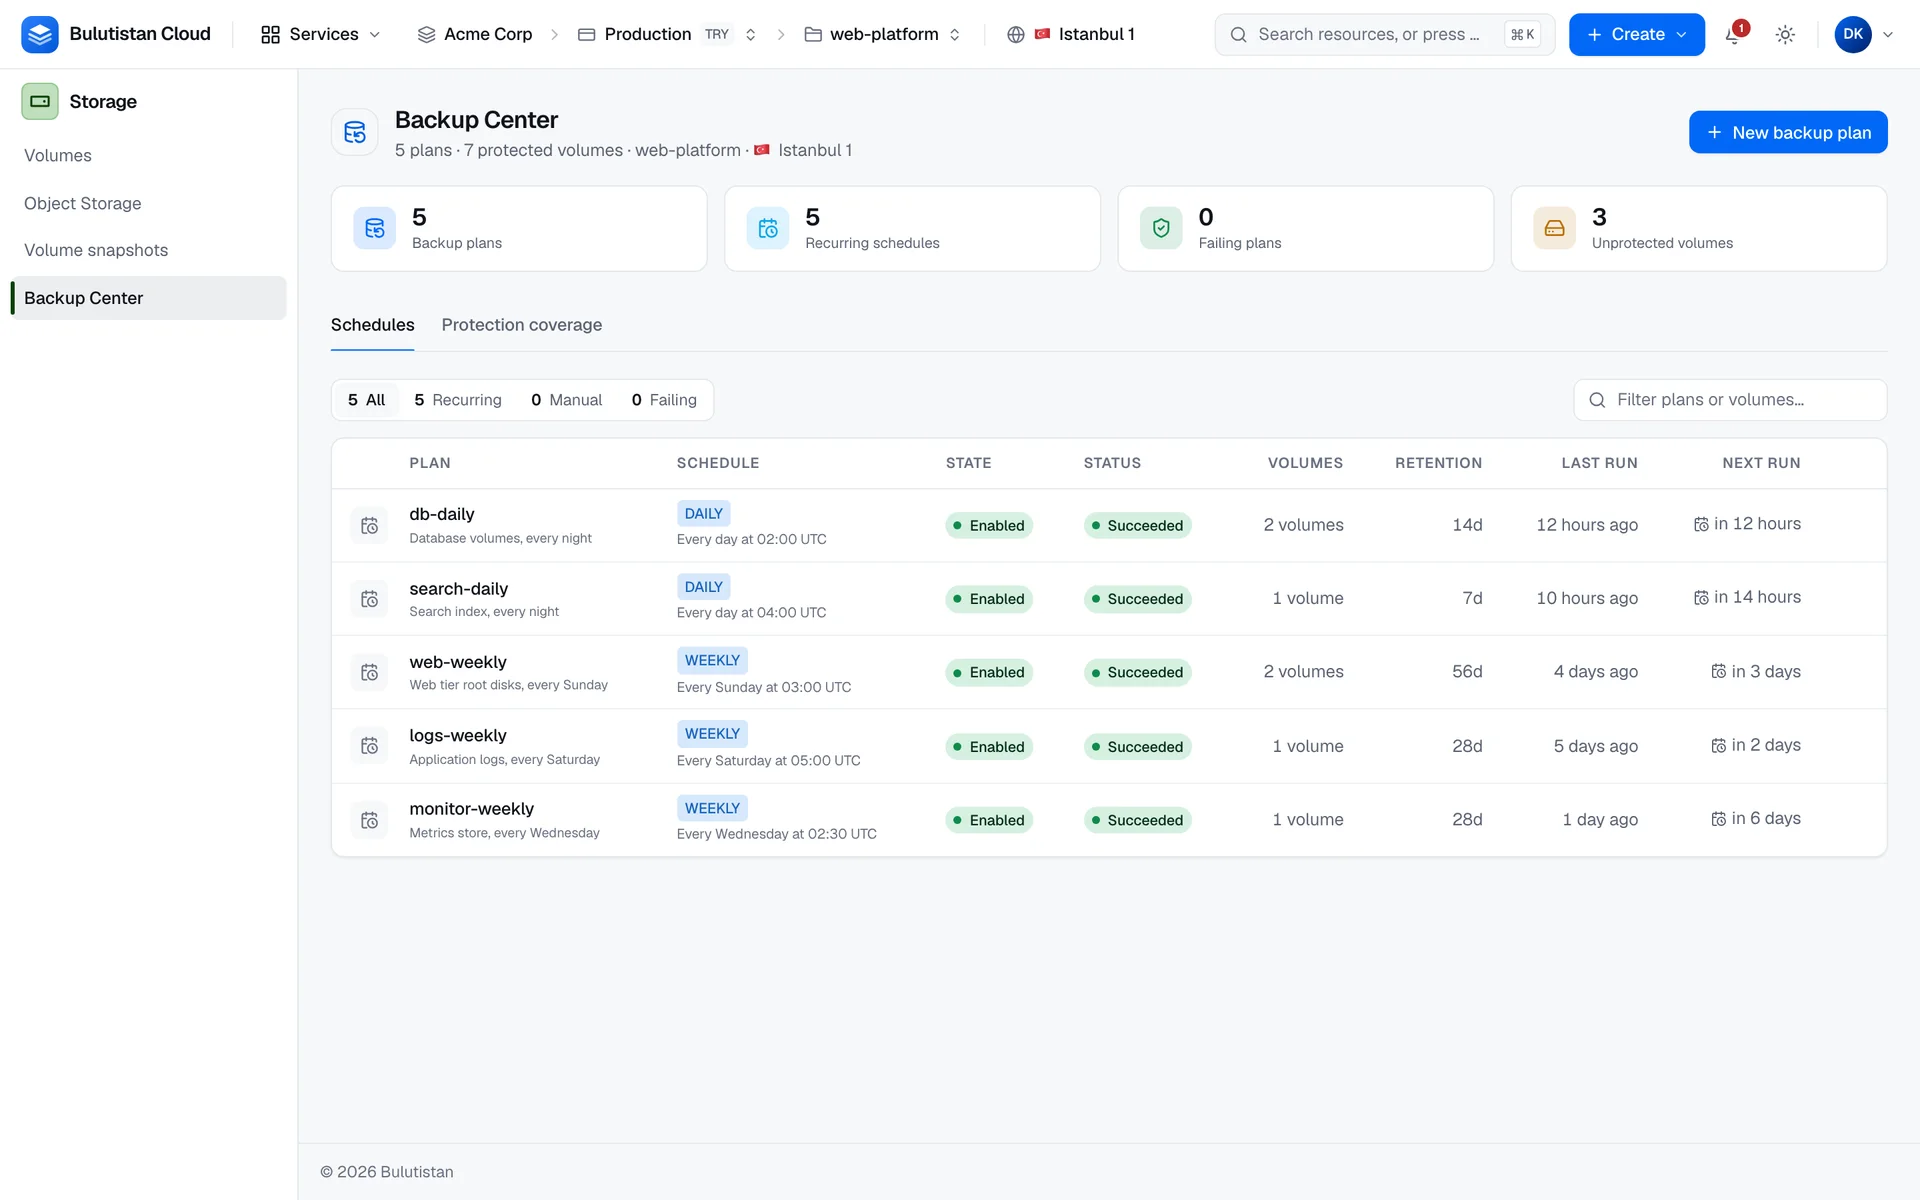Open Volume snapshots in sidebar
Viewport: 1920px width, 1200px height.
pyautogui.click(x=148, y=250)
